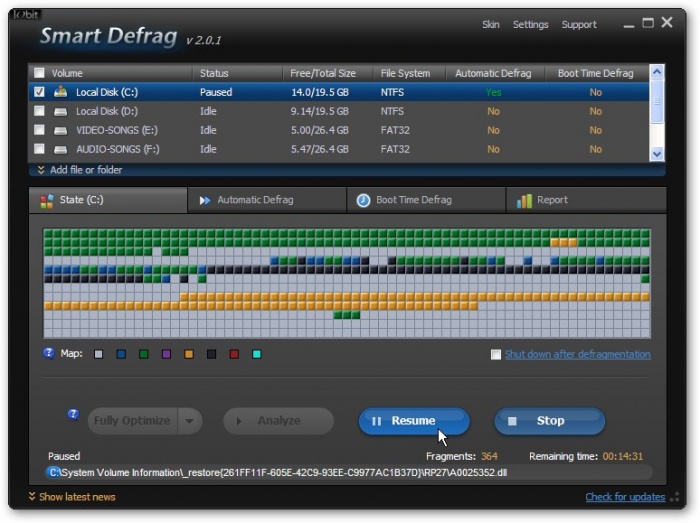The height and width of the screenshot is (523, 700).
Task: Open the Support menu
Action: click(x=579, y=25)
